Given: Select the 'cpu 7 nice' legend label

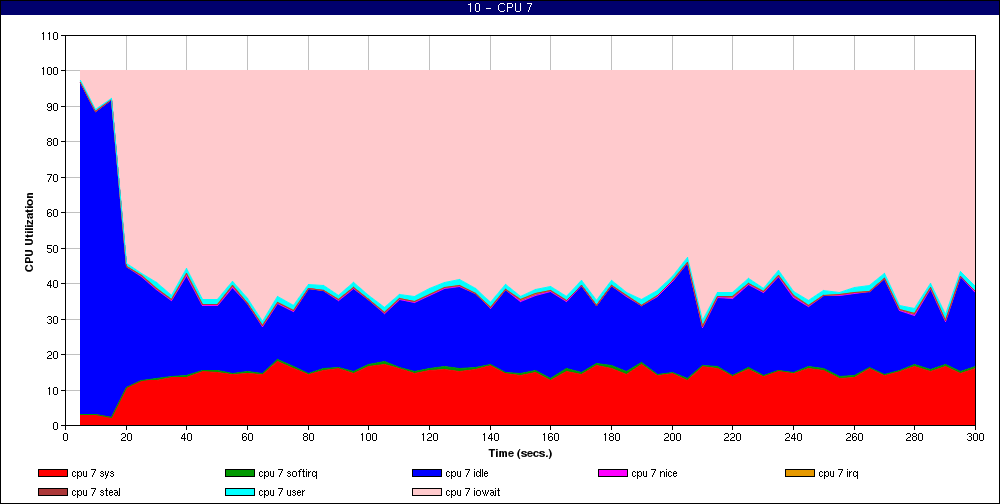Looking at the screenshot, I should point(654,473).
